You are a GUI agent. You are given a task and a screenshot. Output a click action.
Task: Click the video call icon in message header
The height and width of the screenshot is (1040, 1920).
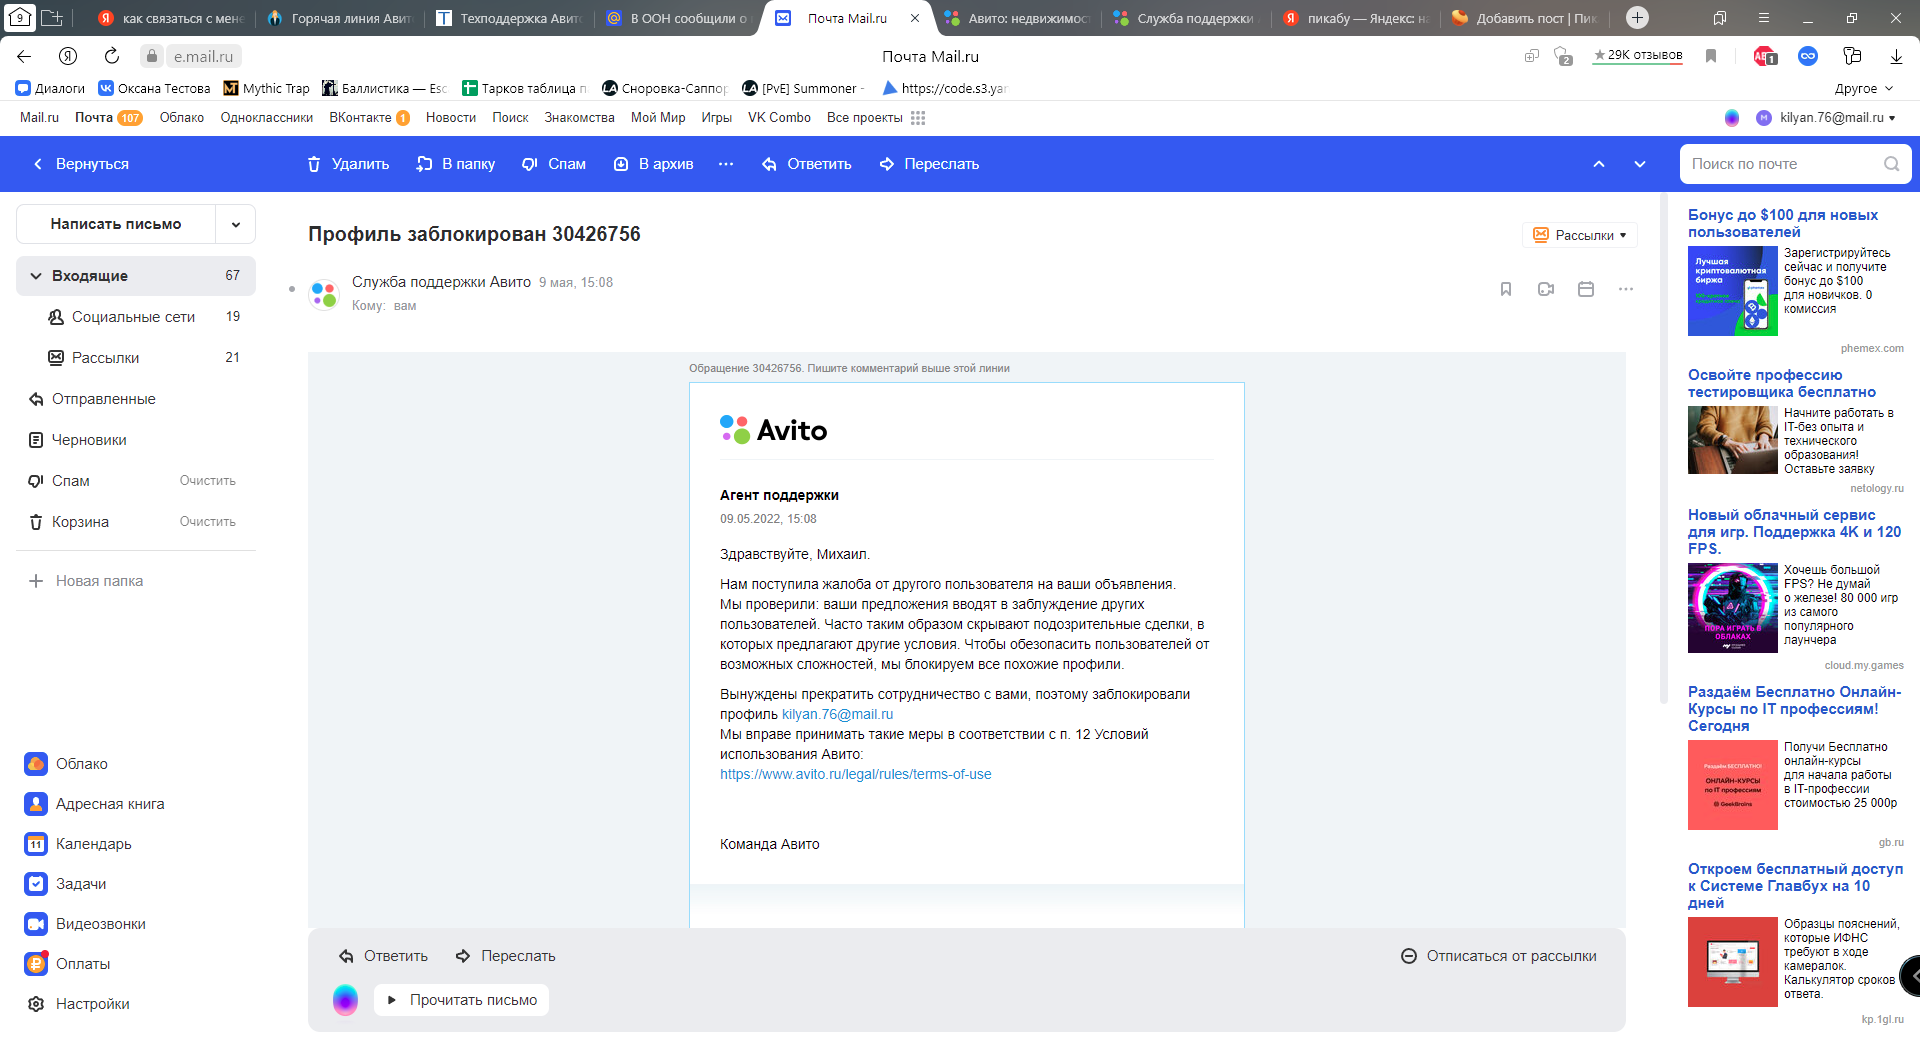(x=1546, y=289)
